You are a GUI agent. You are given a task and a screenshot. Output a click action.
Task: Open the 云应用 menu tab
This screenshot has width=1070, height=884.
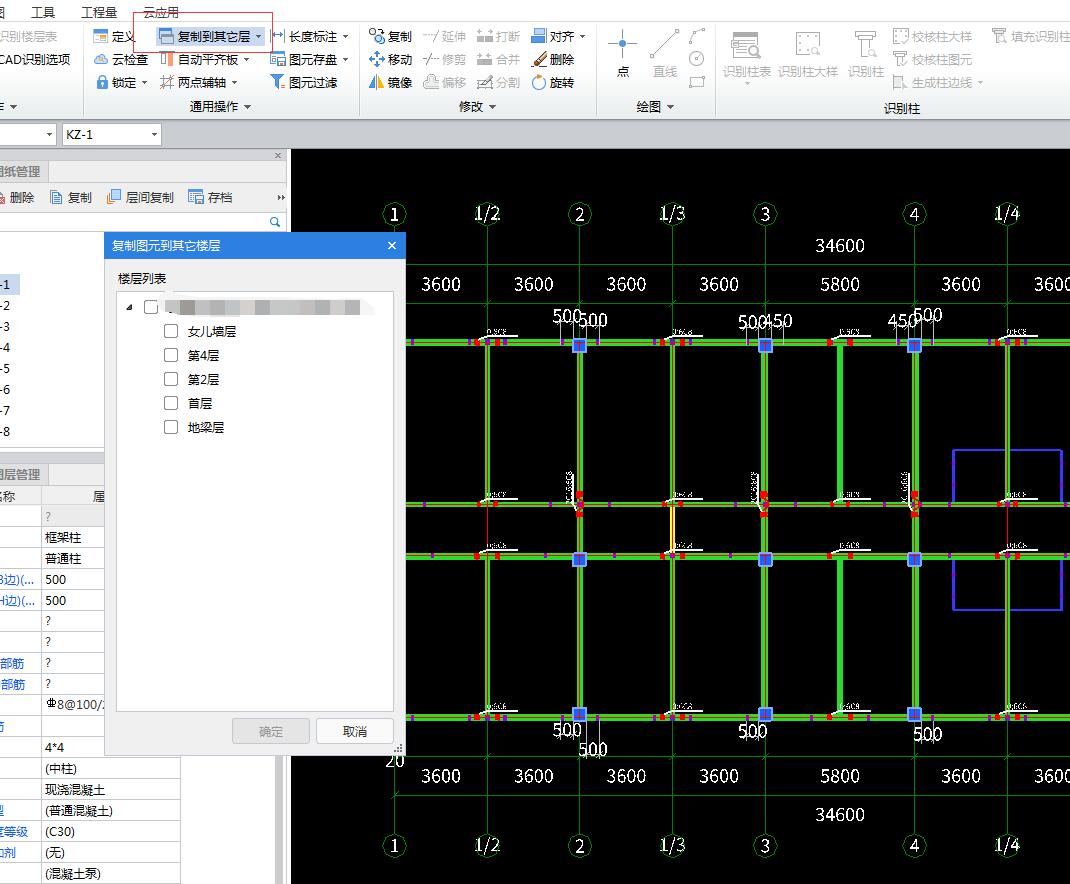tap(161, 12)
